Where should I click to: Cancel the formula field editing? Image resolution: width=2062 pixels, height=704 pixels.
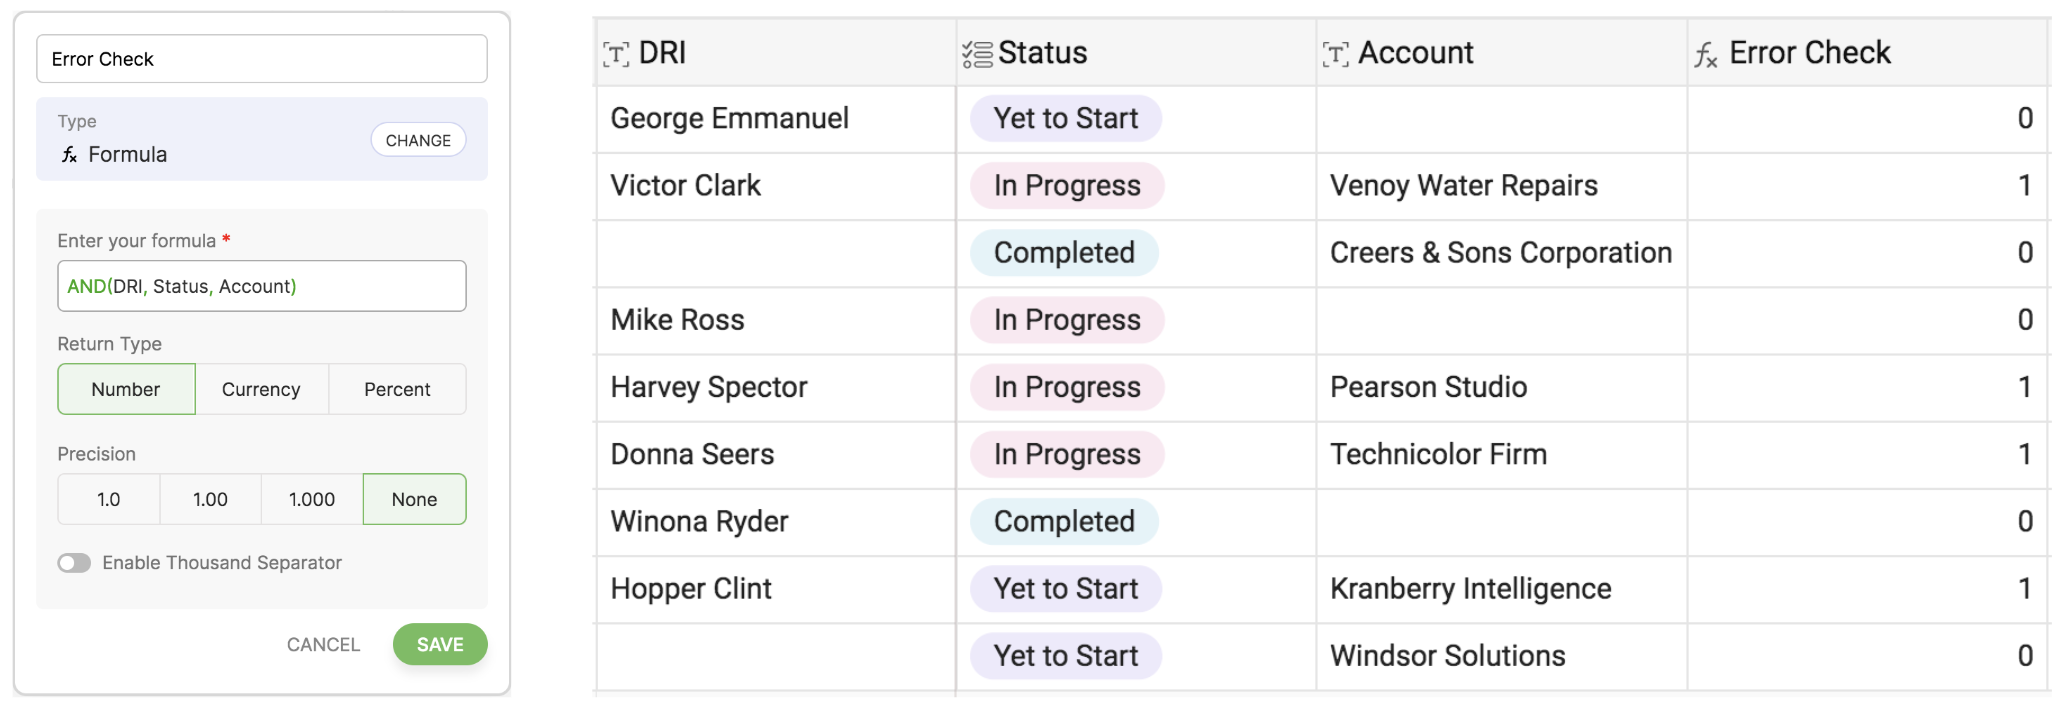tap(323, 645)
